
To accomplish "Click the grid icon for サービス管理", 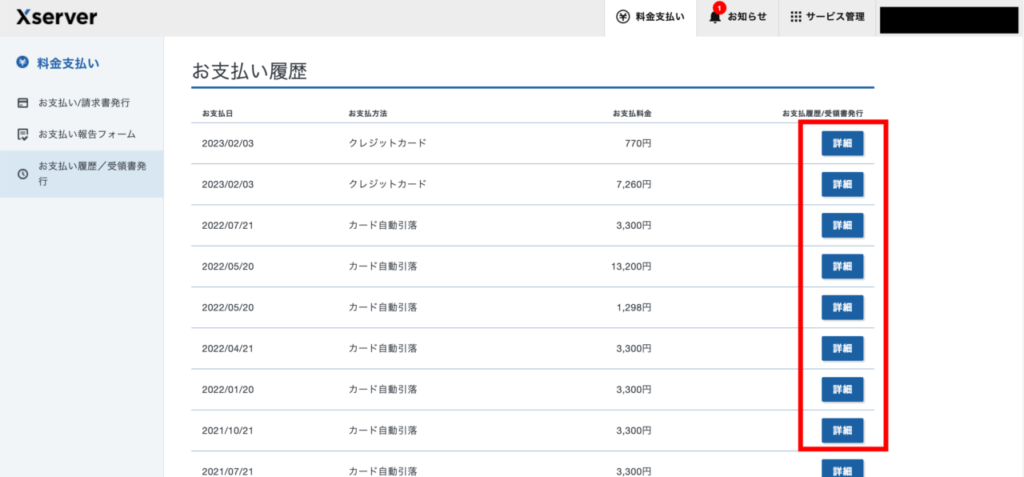I will pyautogui.click(x=795, y=17).
